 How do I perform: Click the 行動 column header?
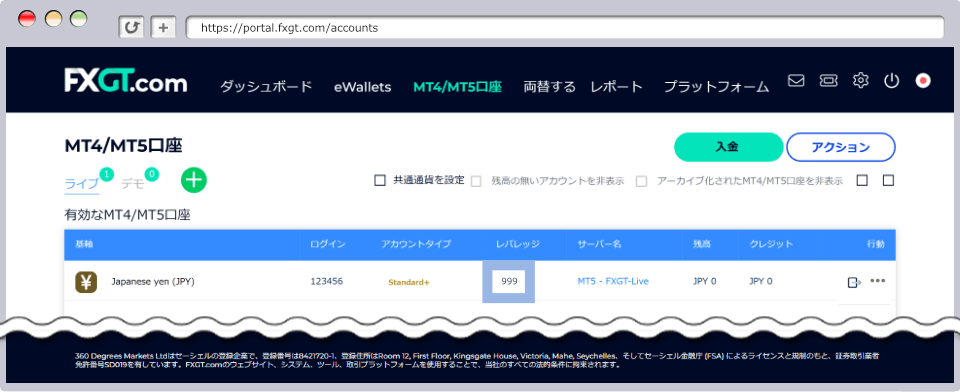[x=876, y=244]
